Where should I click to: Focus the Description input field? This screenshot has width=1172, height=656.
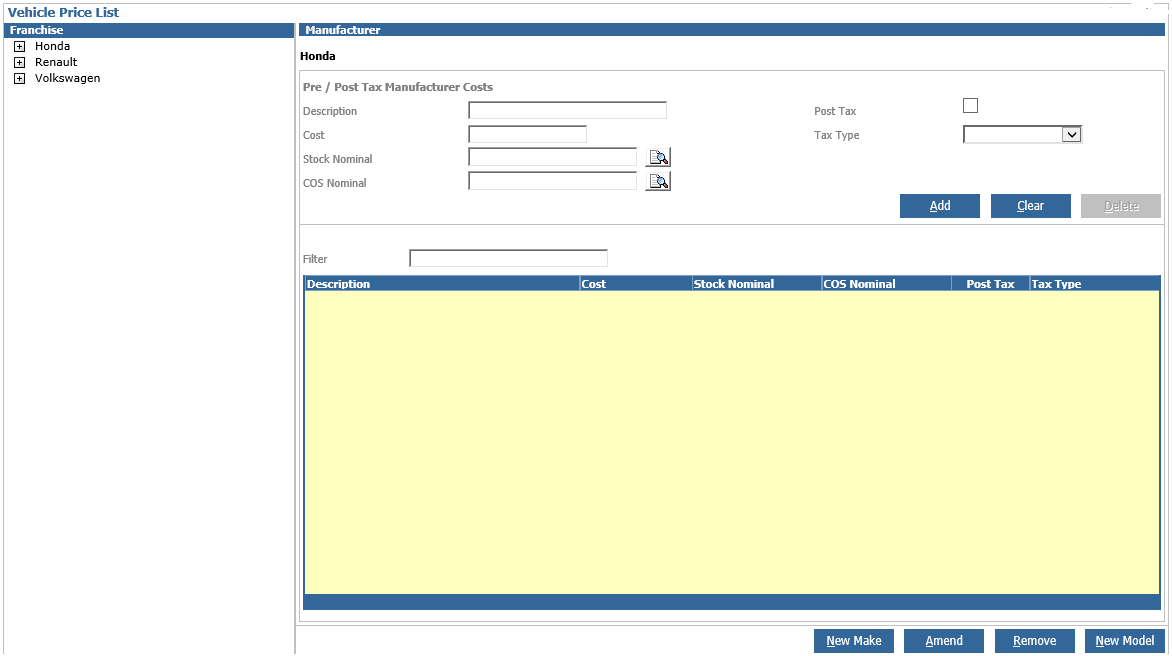[567, 111]
